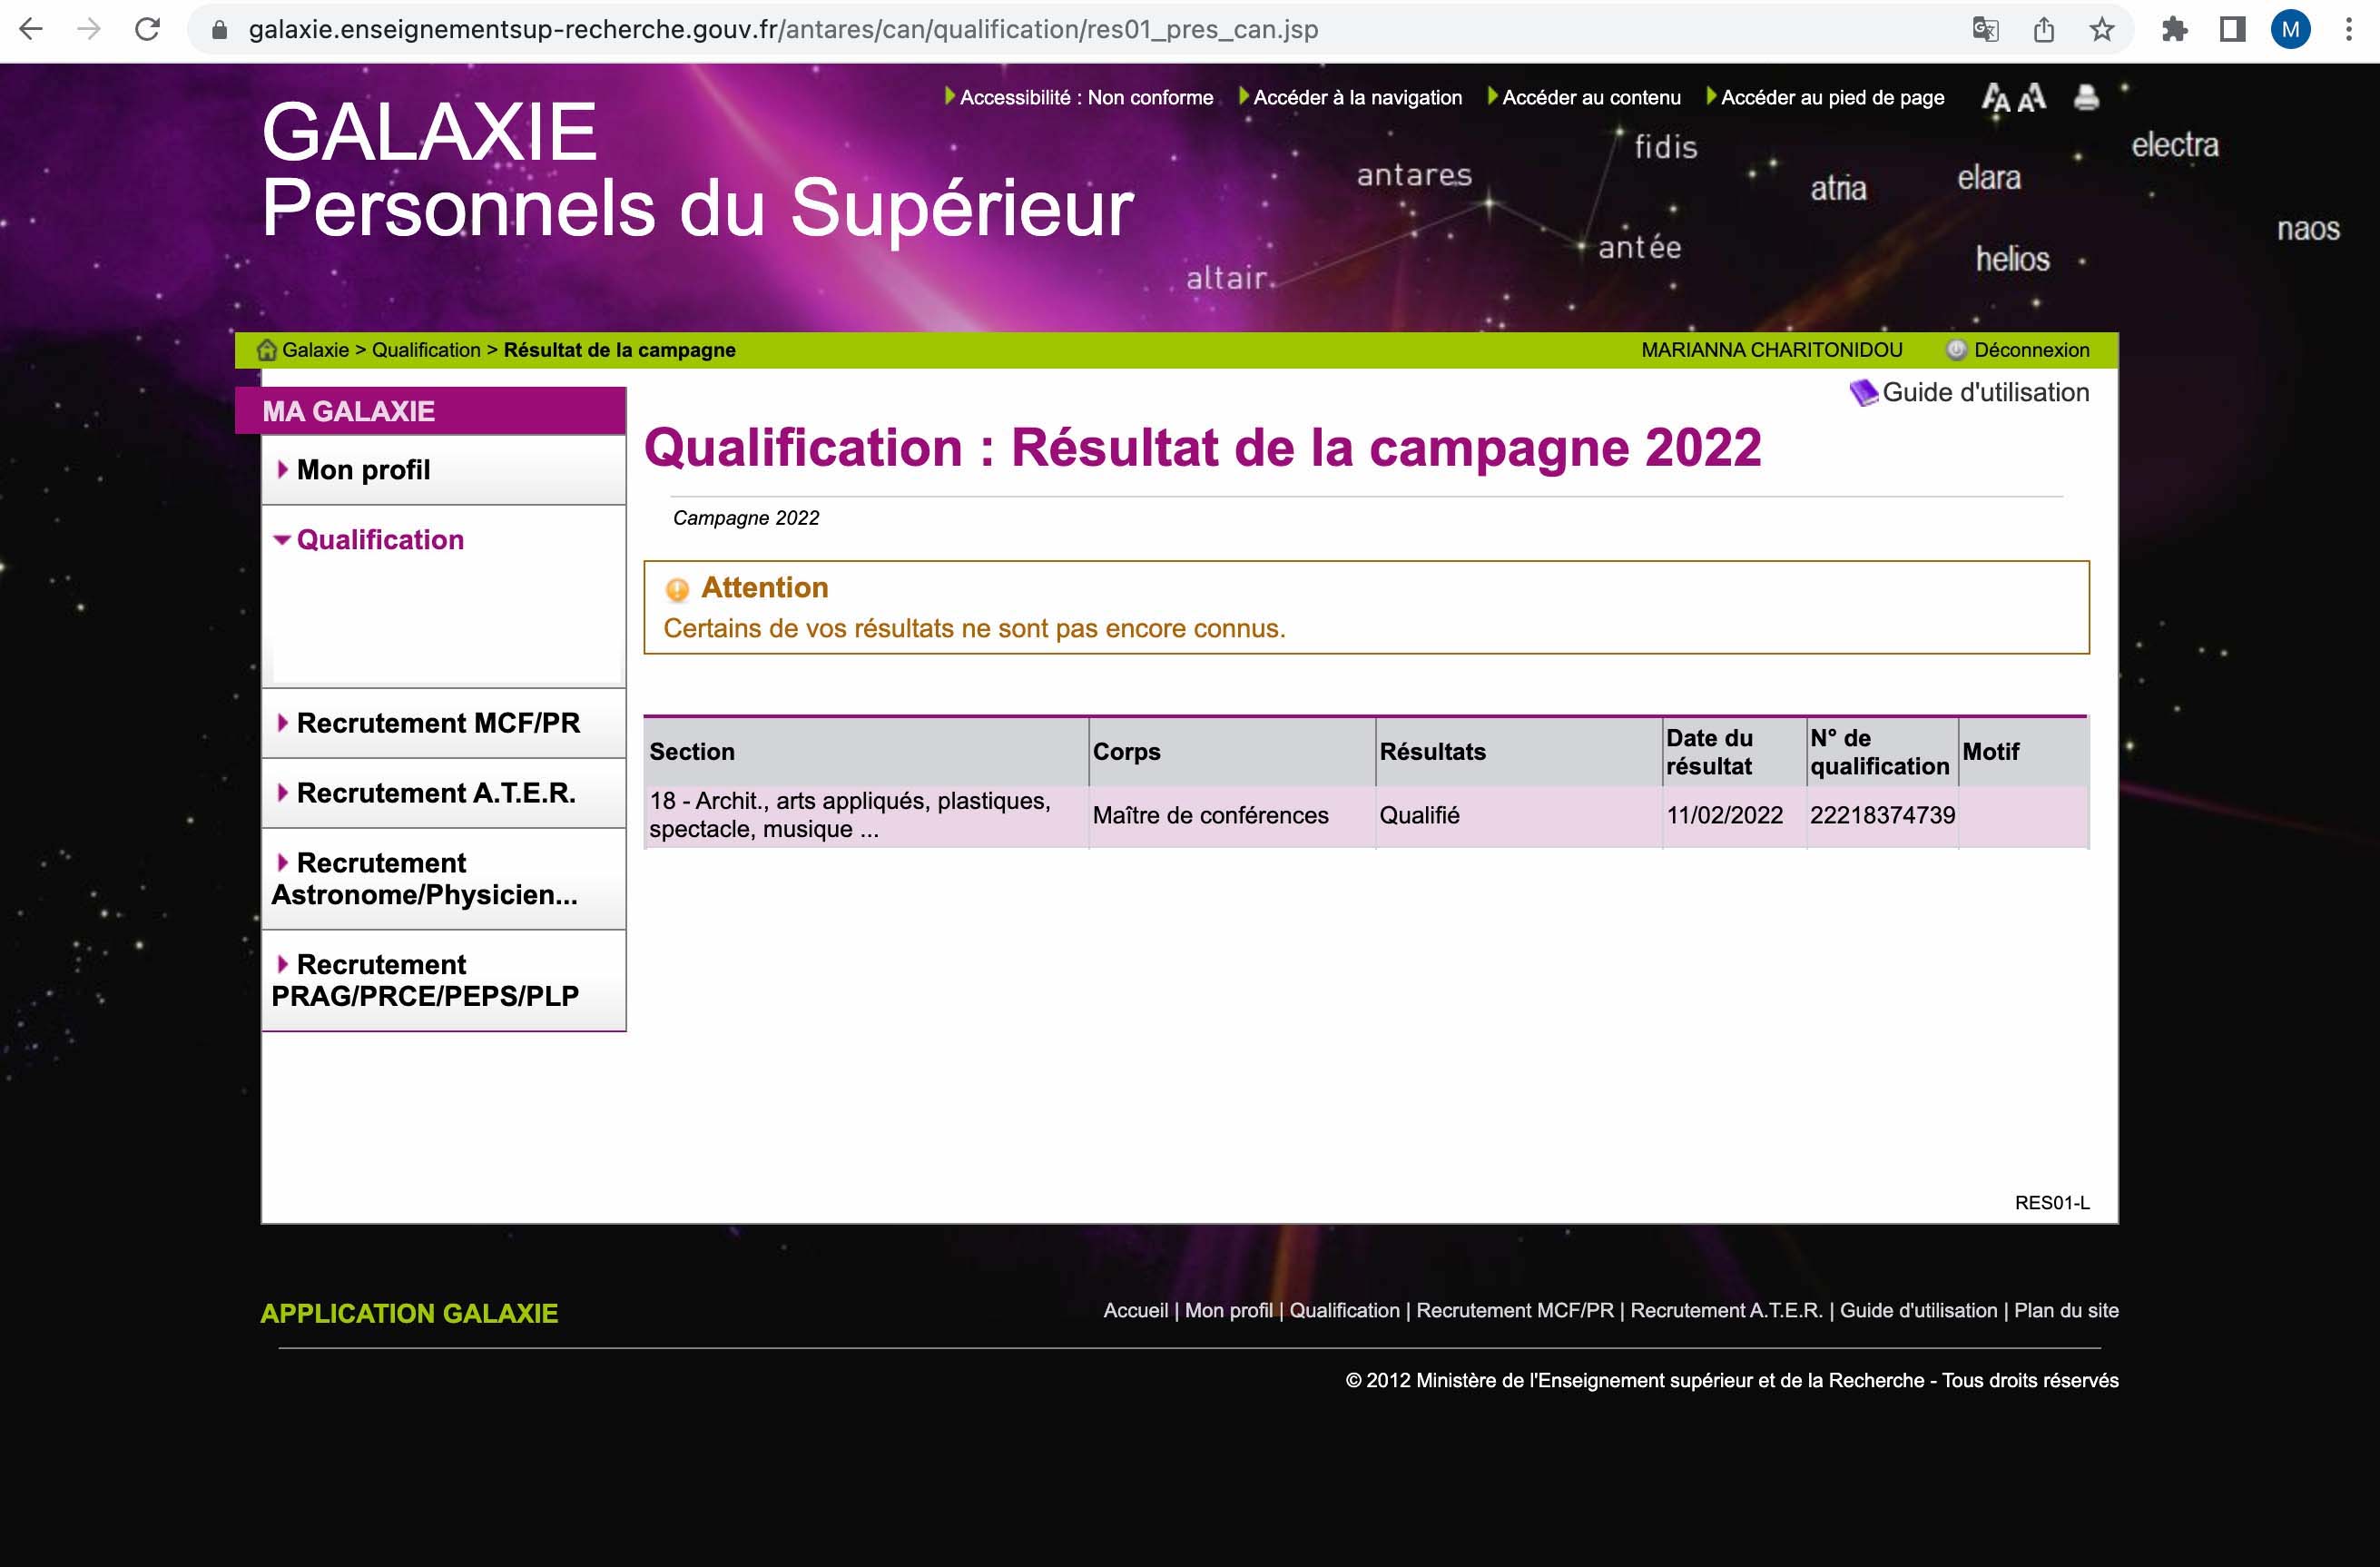Screen dimensions: 2380x1567
Task: Open Guide d'utilisation via the book icon
Action: (x=1866, y=393)
